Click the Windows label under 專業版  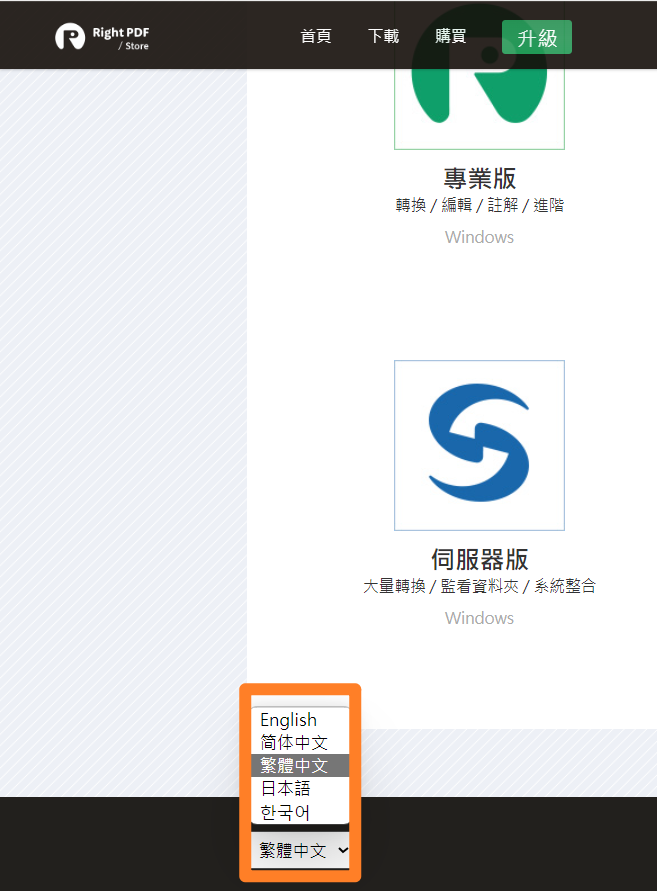479,237
